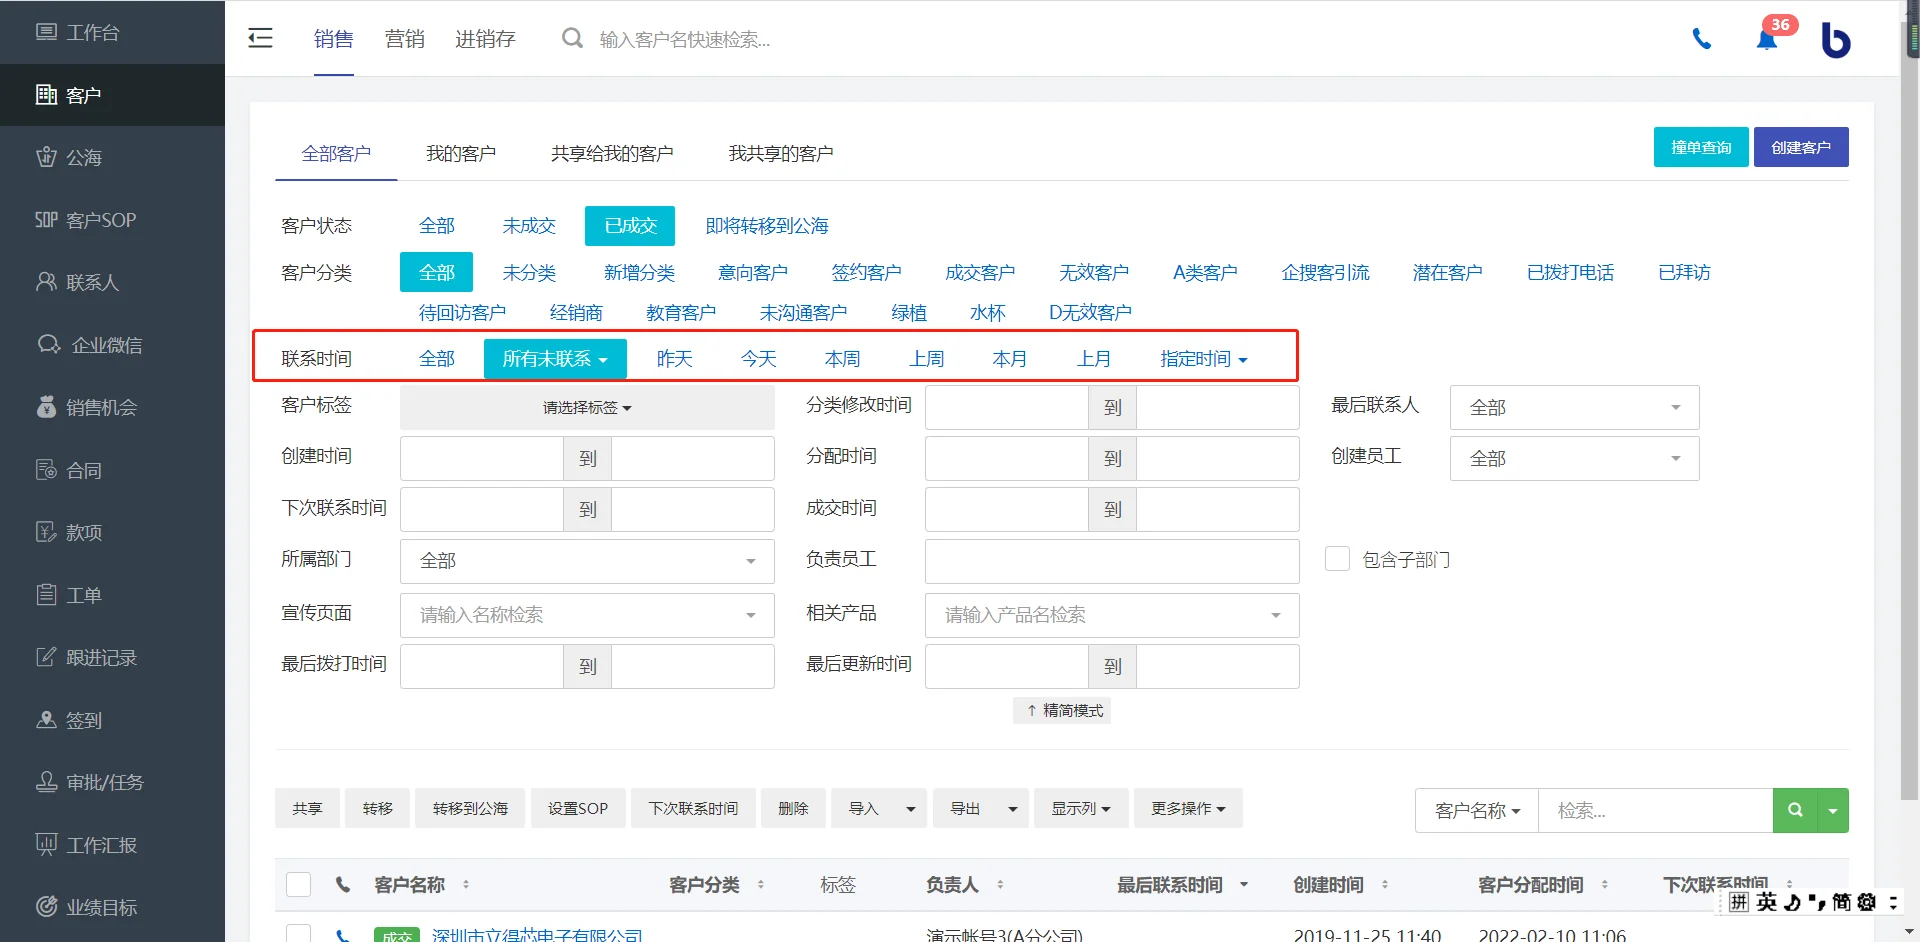Select the 共享给我的客户 tab

coord(612,153)
